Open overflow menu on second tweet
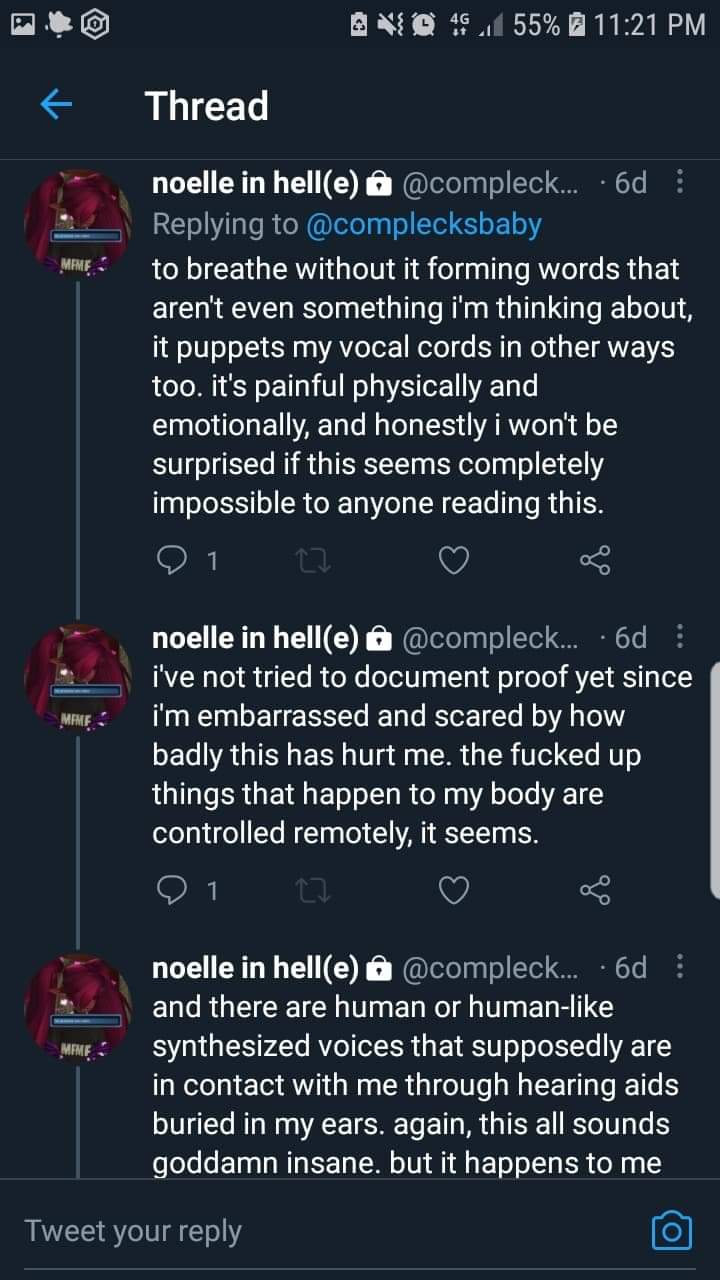The width and height of the screenshot is (720, 1280). [681, 637]
